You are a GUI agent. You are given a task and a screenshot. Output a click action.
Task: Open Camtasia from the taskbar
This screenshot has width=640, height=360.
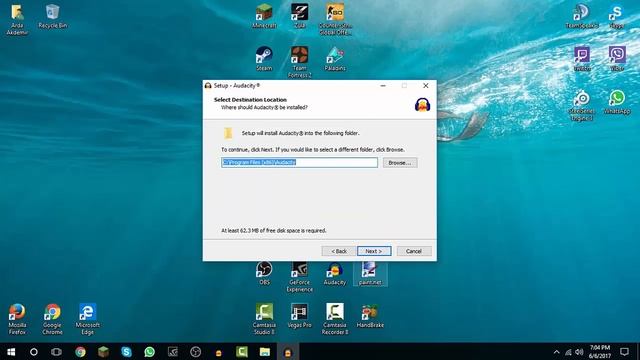242,351
